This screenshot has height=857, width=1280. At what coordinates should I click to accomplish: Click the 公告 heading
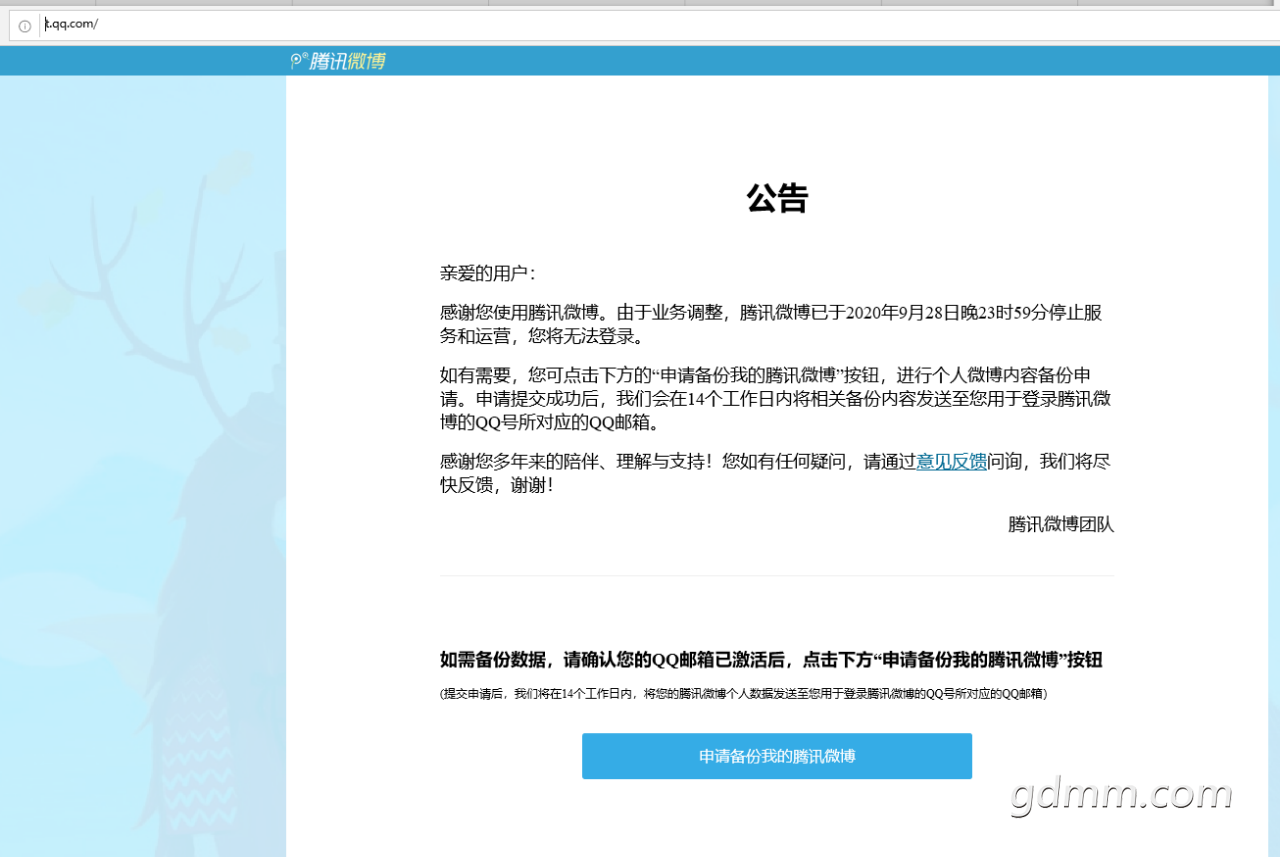[777, 198]
